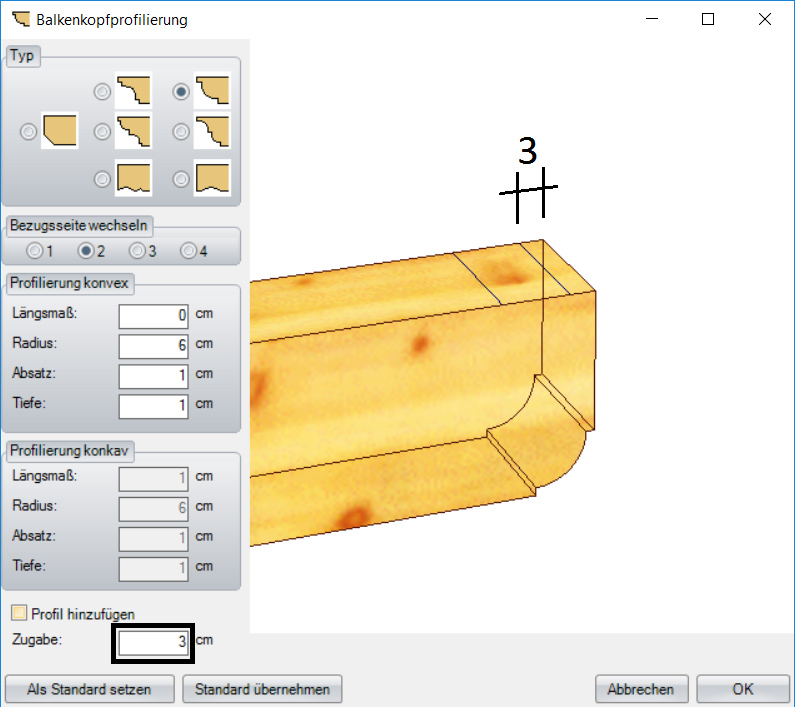Click the Standard übernehmen button
This screenshot has height=707, width=796.
pyautogui.click(x=262, y=689)
